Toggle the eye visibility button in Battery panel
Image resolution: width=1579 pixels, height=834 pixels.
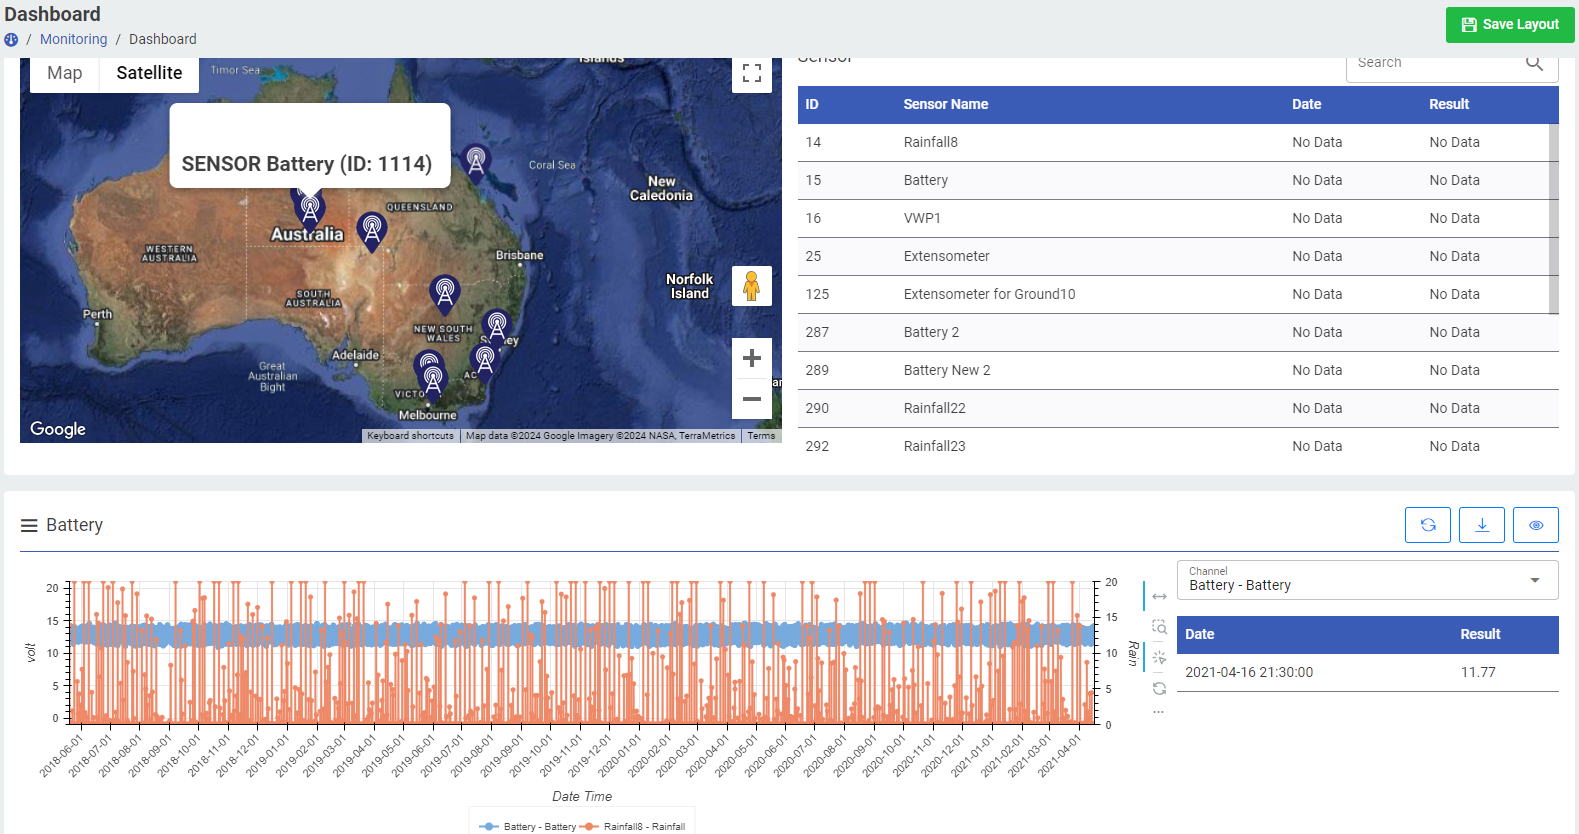pyautogui.click(x=1535, y=525)
